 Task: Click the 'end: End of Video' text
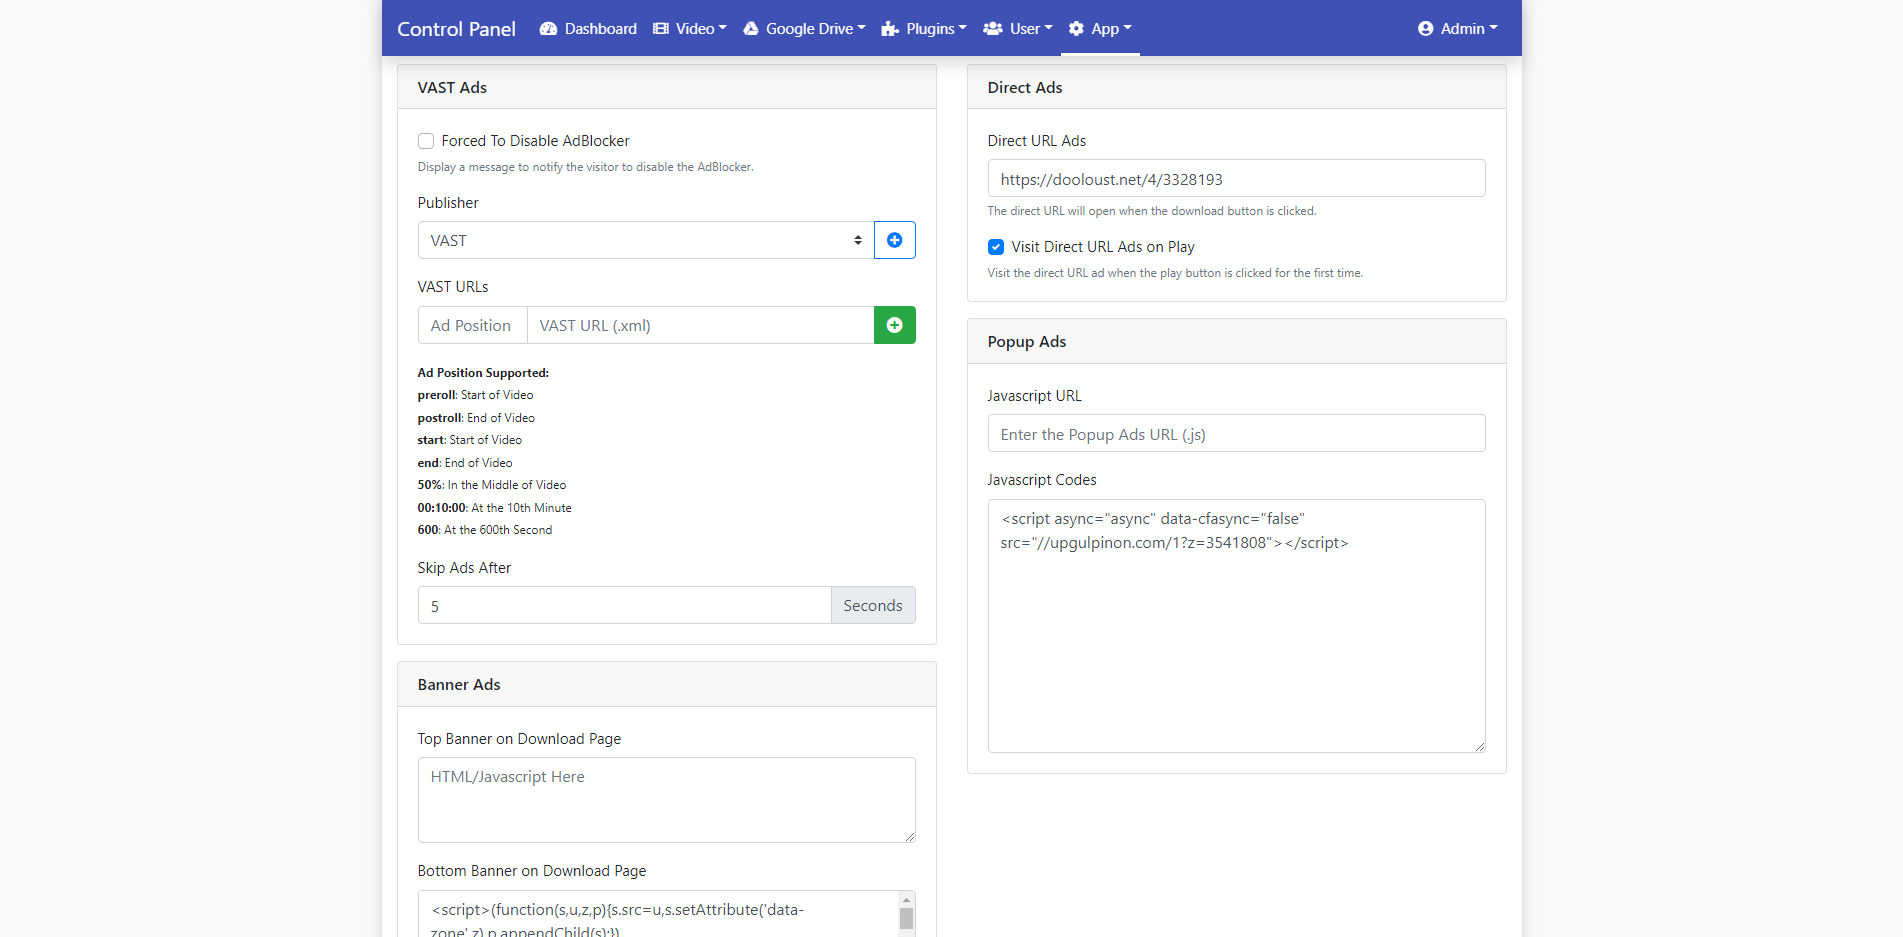pos(465,463)
